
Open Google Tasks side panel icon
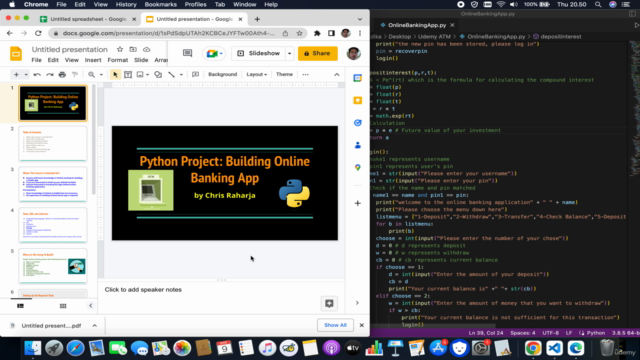[358, 123]
